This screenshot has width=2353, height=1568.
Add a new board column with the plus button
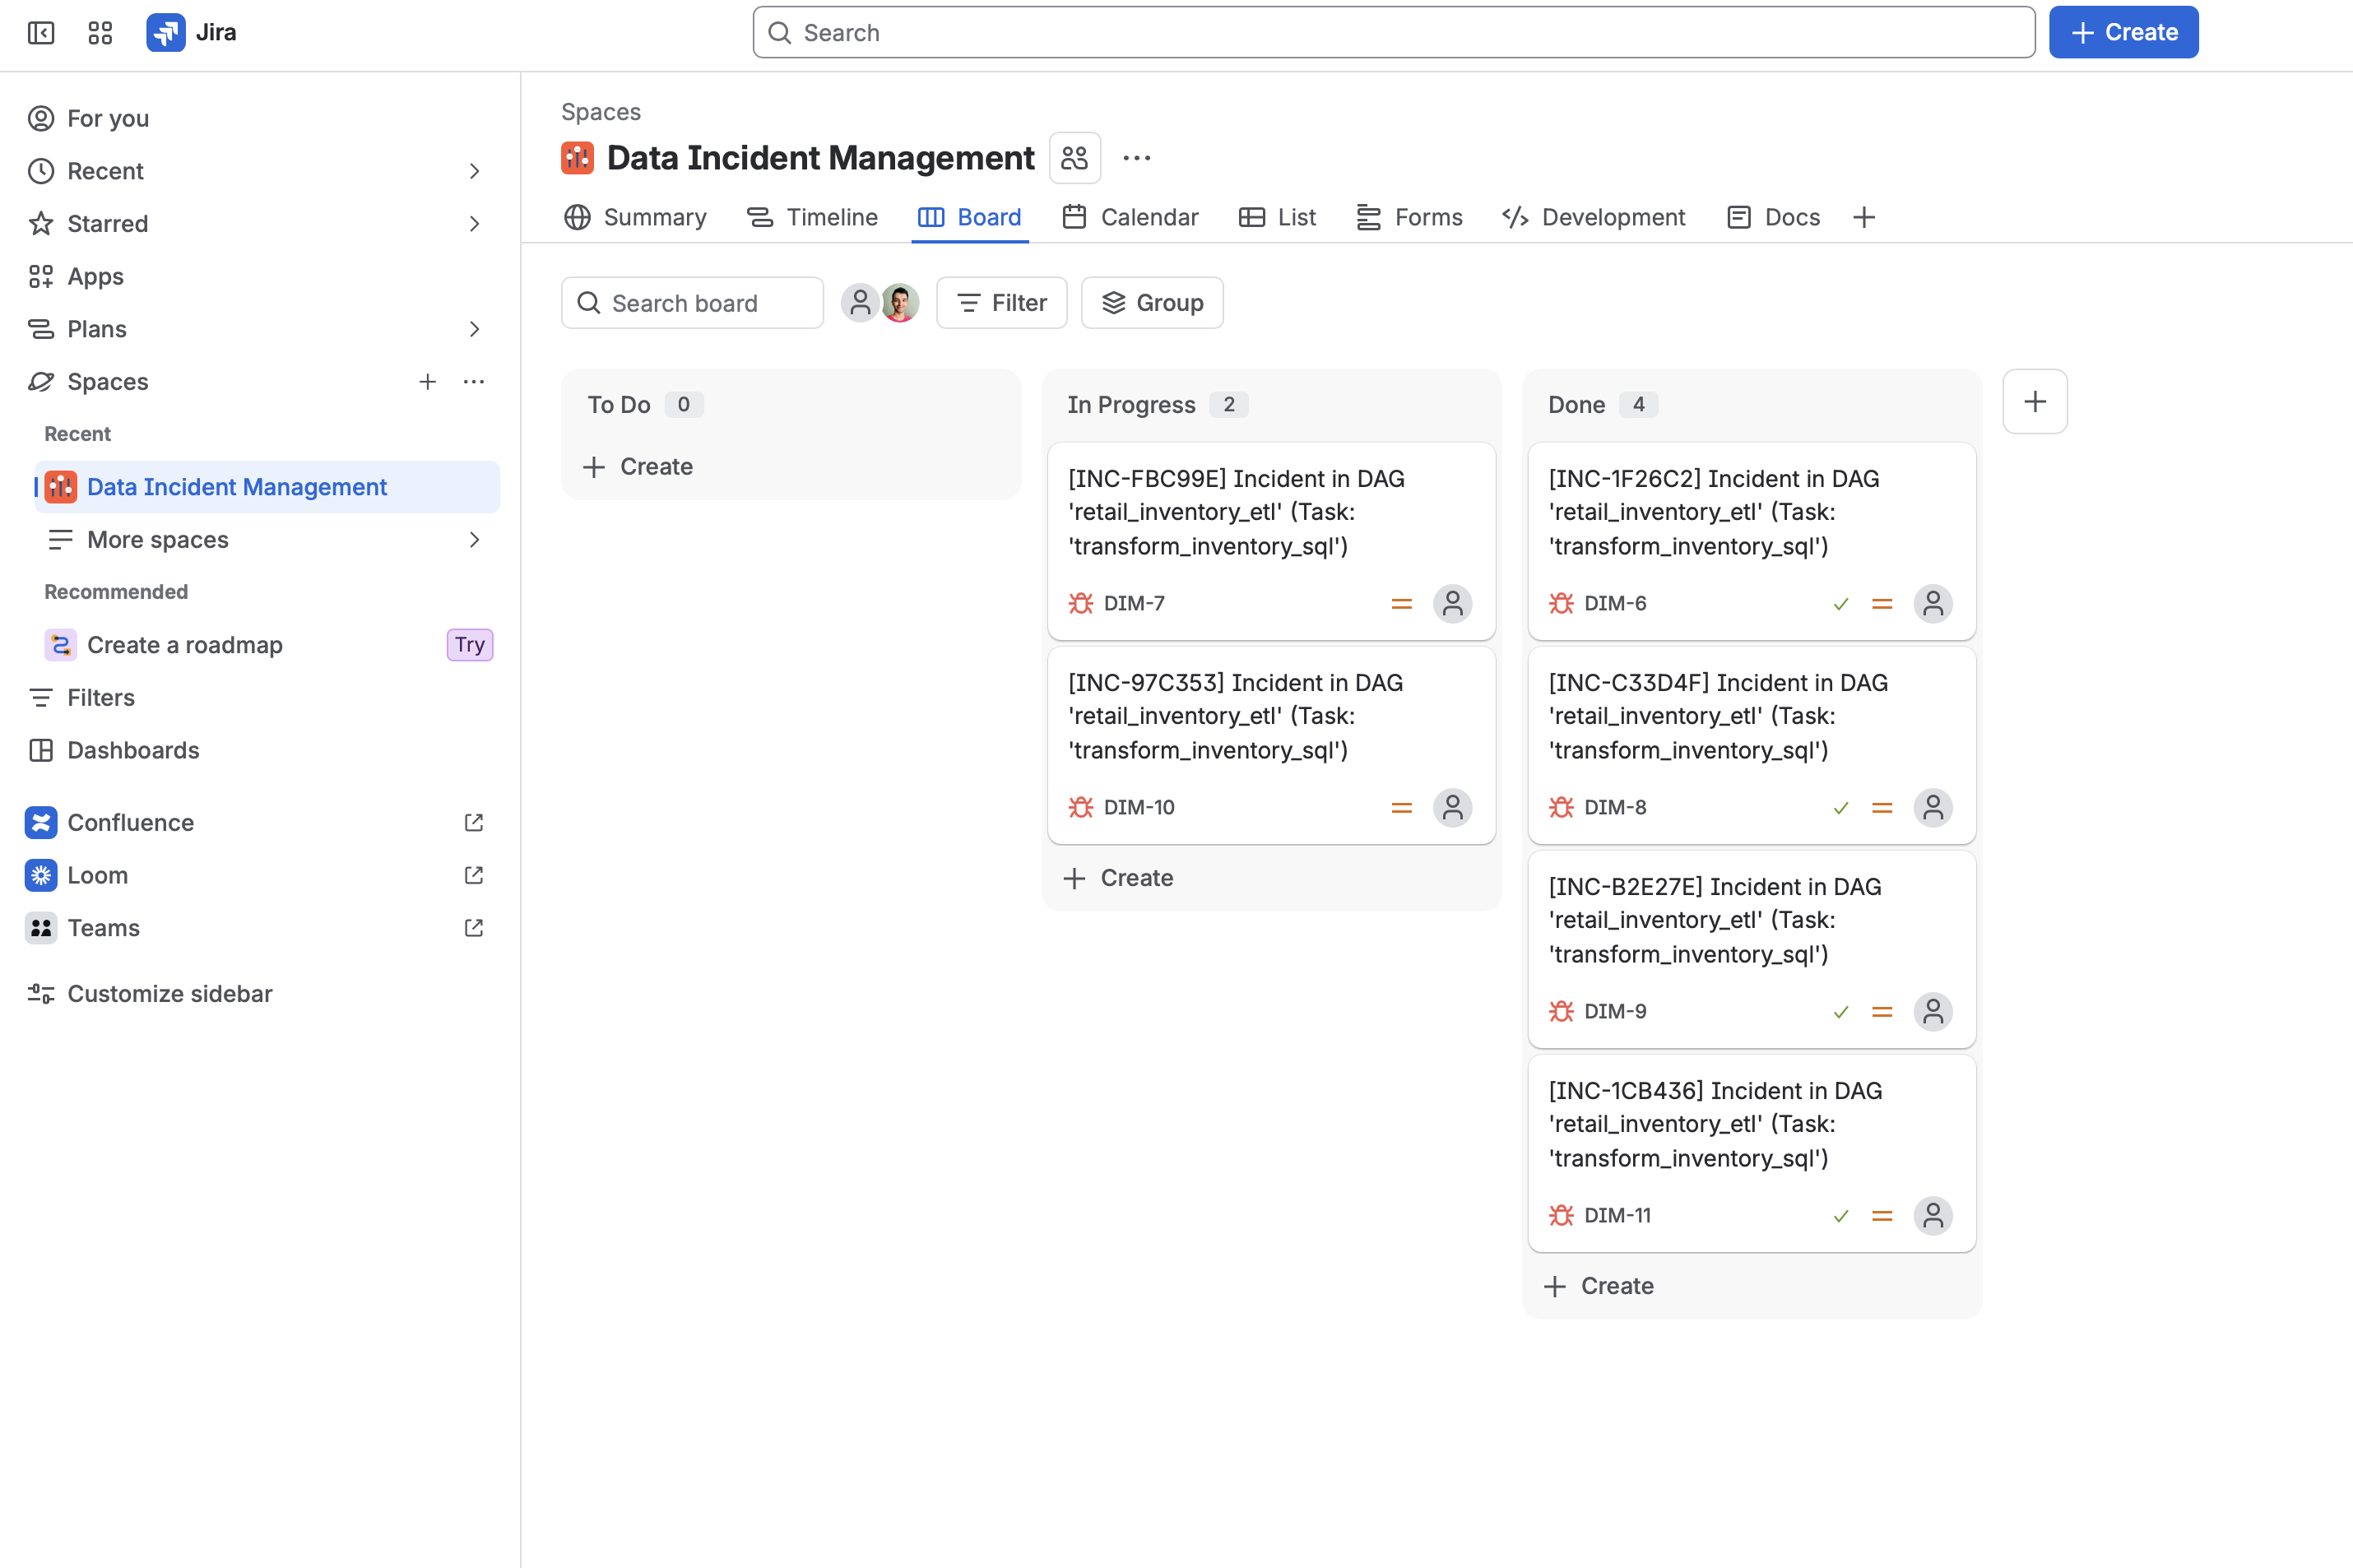click(2035, 402)
